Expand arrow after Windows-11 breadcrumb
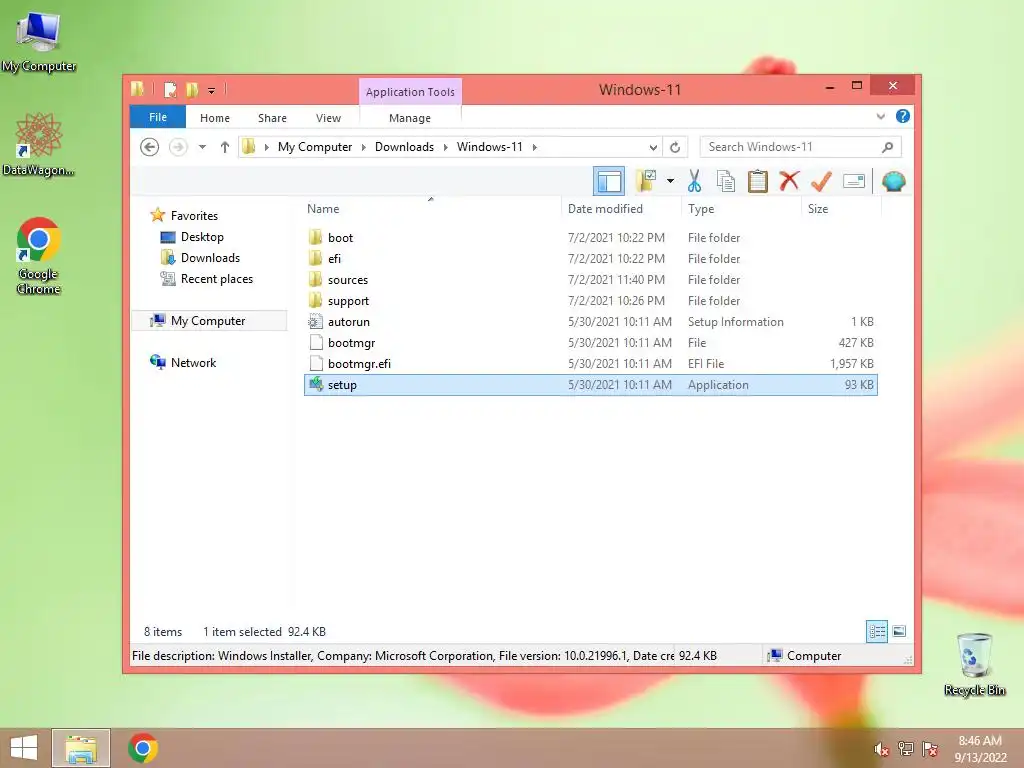The height and width of the screenshot is (768, 1024). [x=534, y=147]
